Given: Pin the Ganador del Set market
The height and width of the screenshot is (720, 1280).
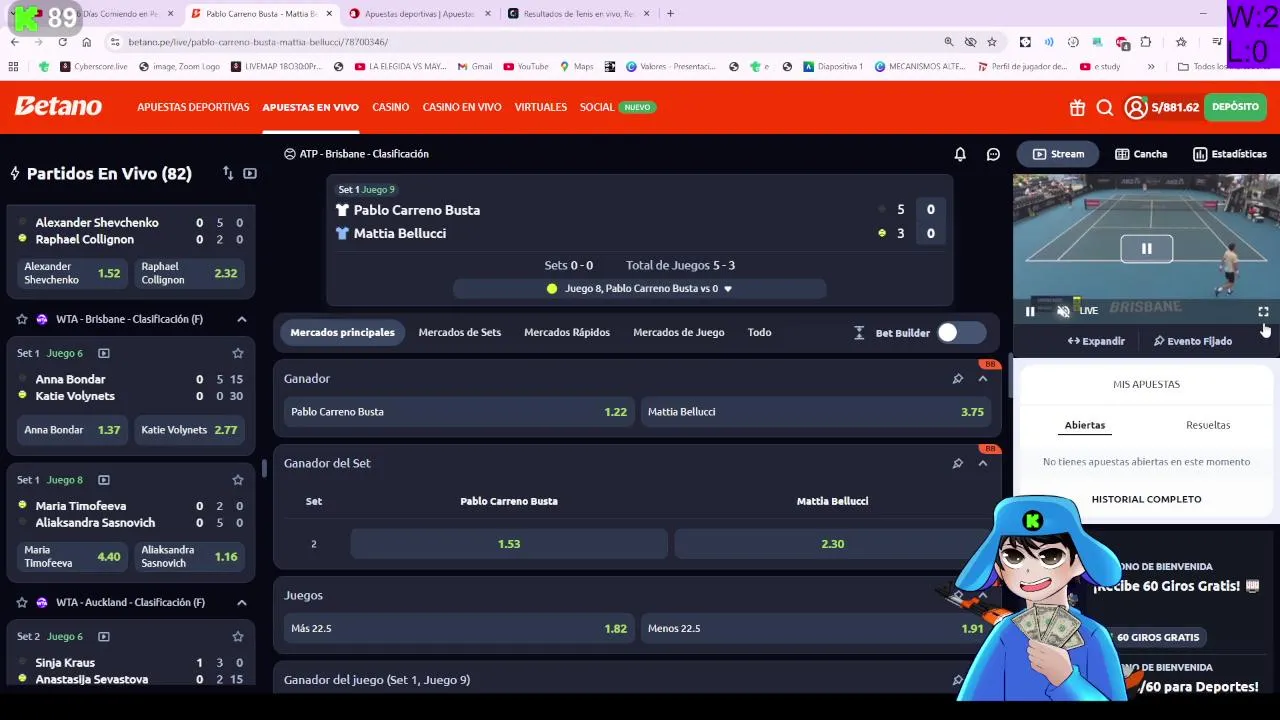Looking at the screenshot, I should tap(957, 463).
